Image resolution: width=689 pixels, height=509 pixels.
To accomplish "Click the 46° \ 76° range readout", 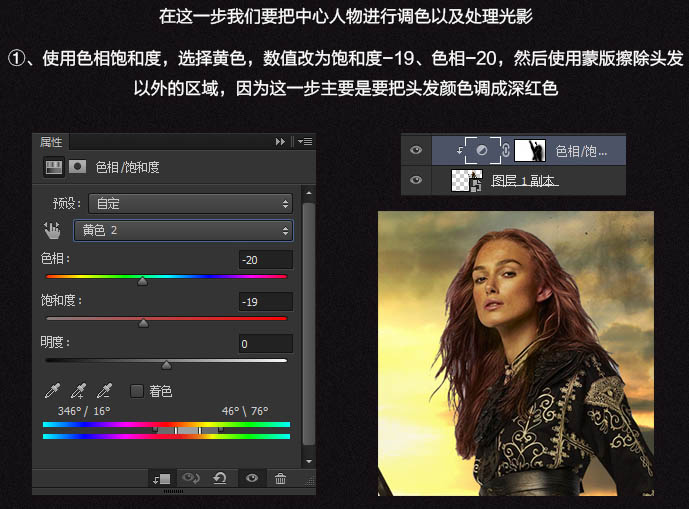I will (245, 411).
